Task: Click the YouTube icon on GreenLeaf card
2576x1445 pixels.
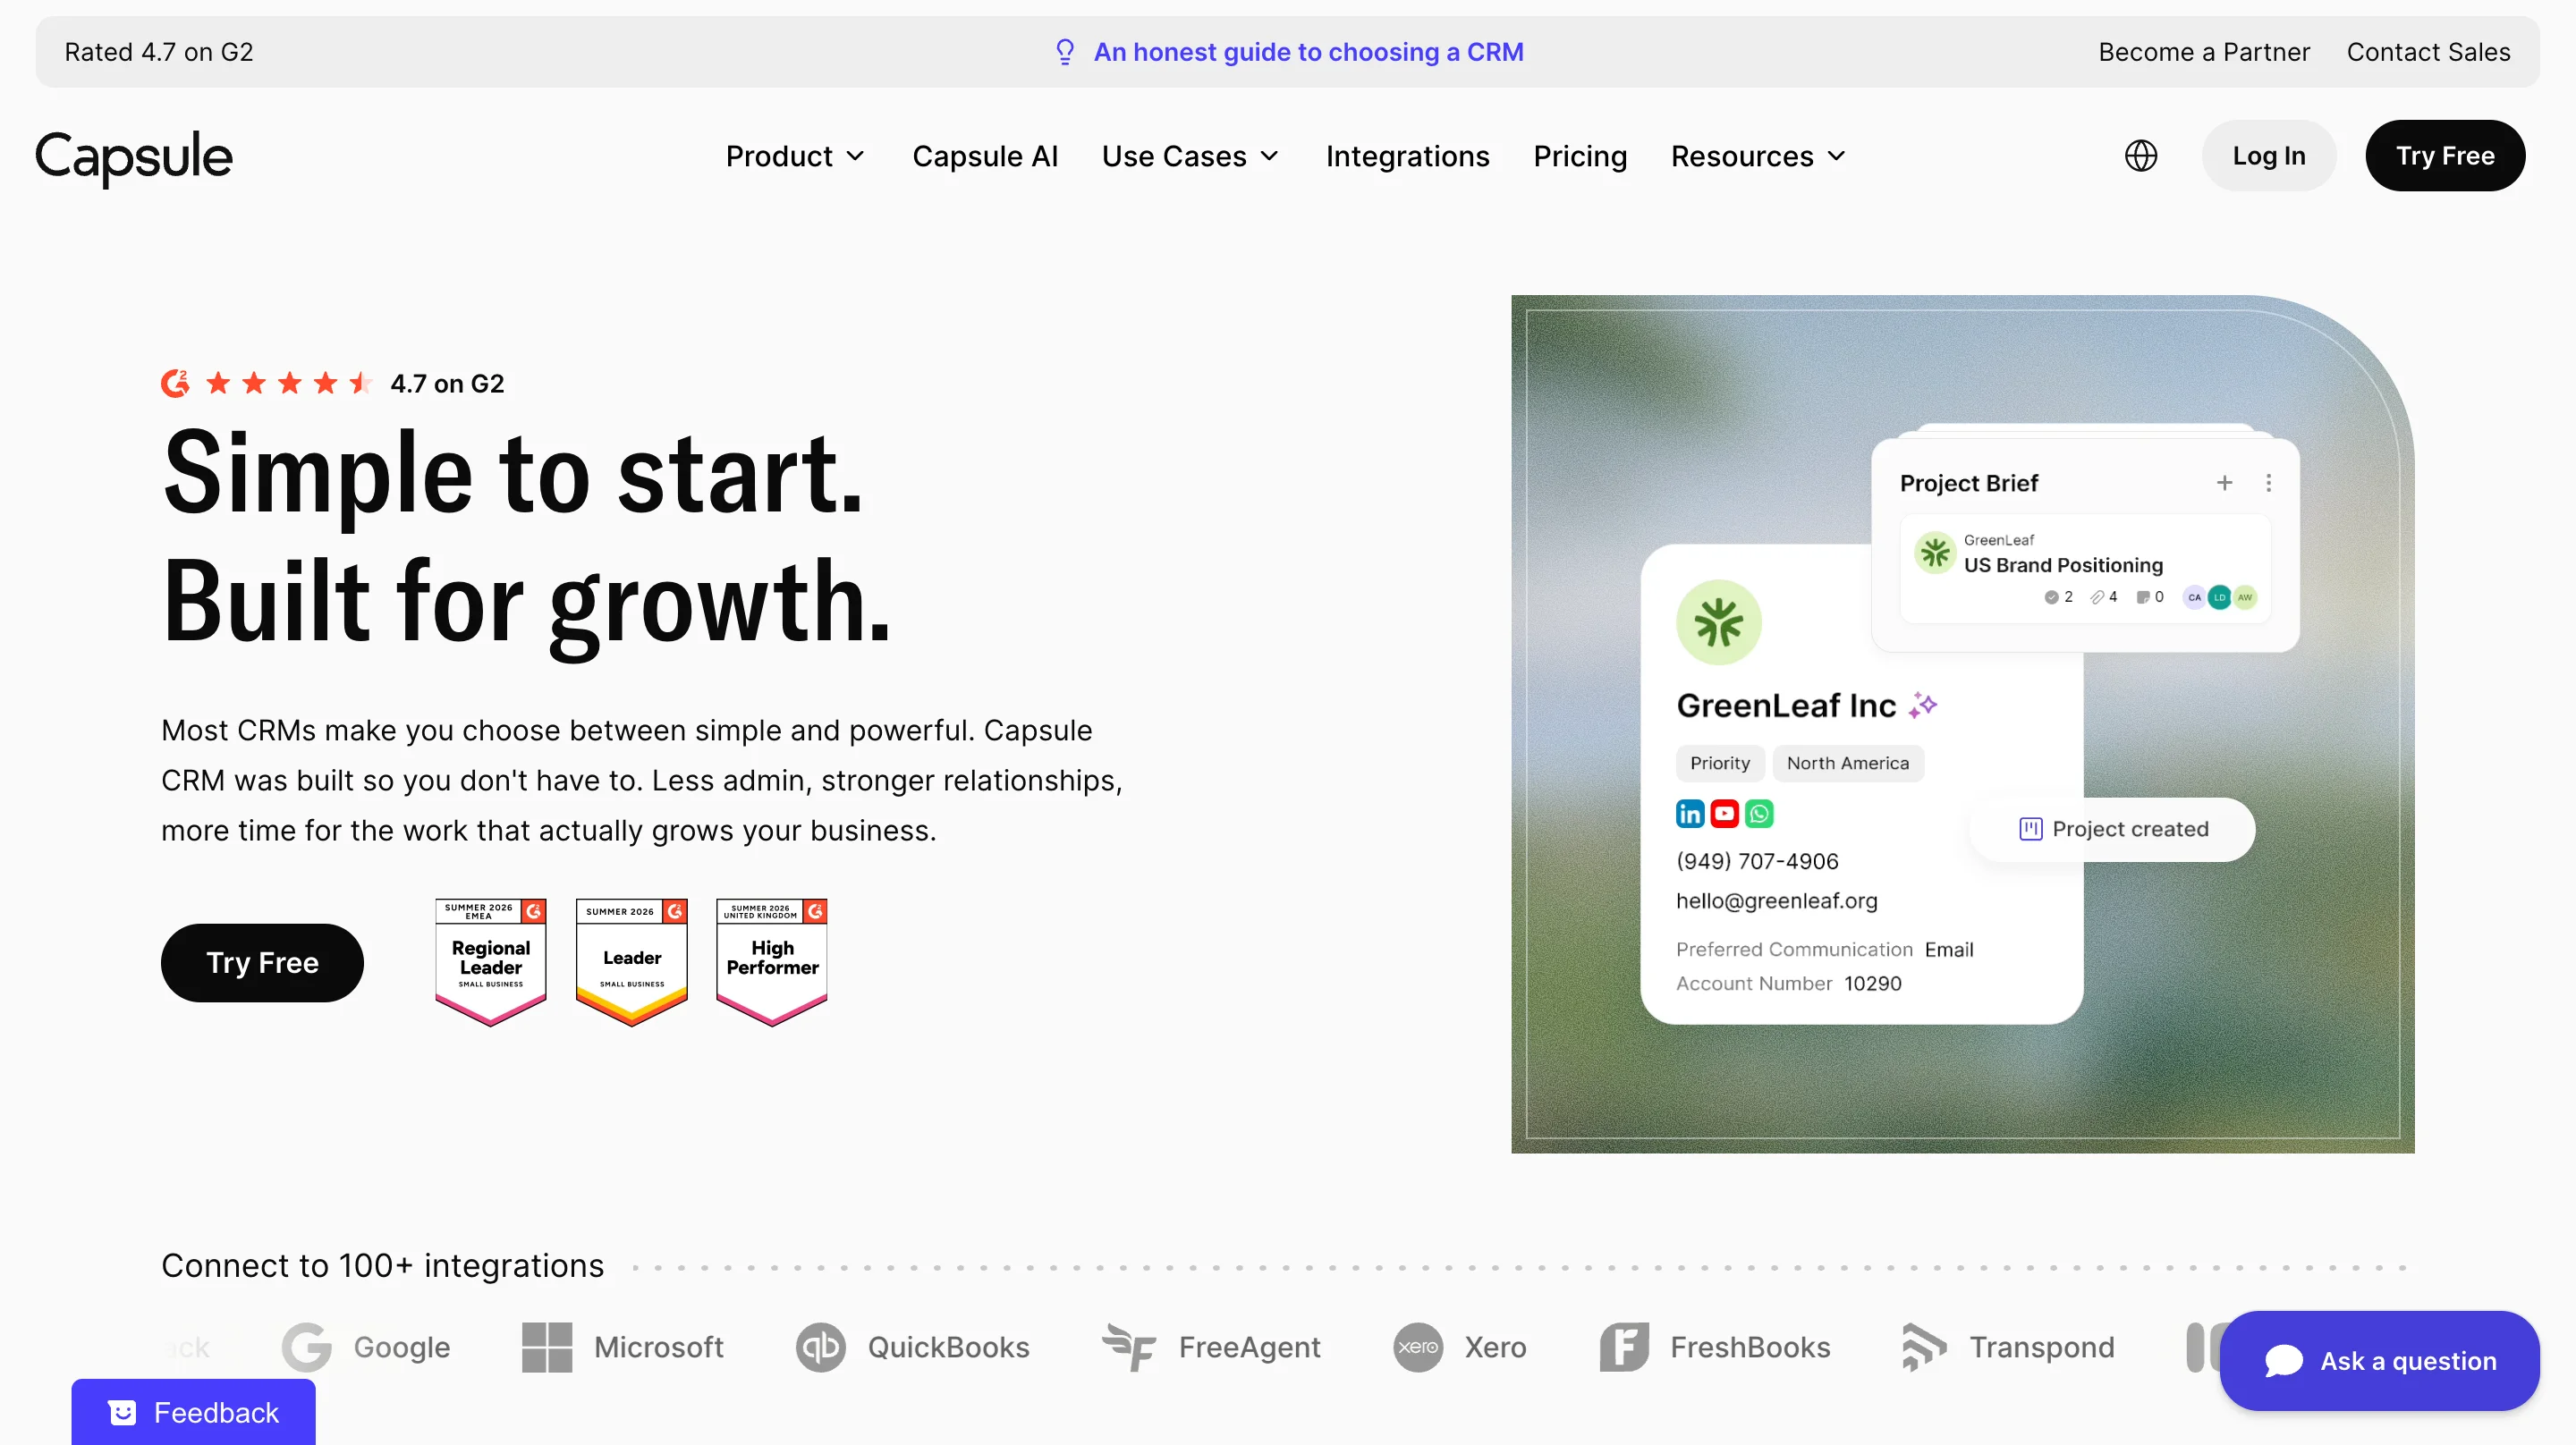Action: point(1724,814)
